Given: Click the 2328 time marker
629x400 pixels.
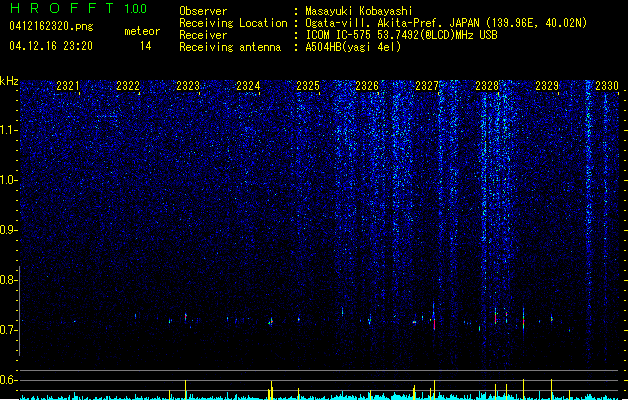Looking at the screenshot, I should 487,86.
